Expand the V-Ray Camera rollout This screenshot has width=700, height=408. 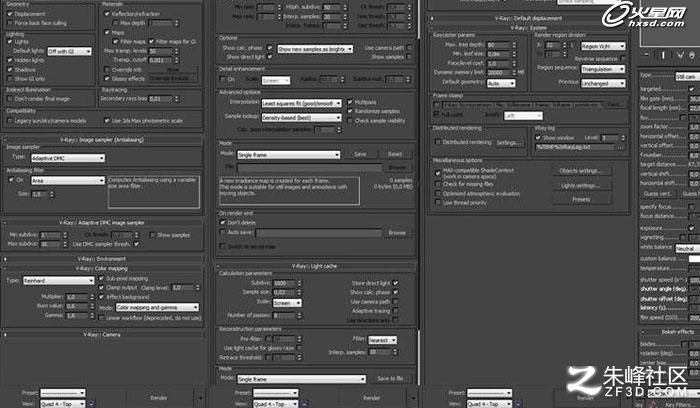coord(102,334)
